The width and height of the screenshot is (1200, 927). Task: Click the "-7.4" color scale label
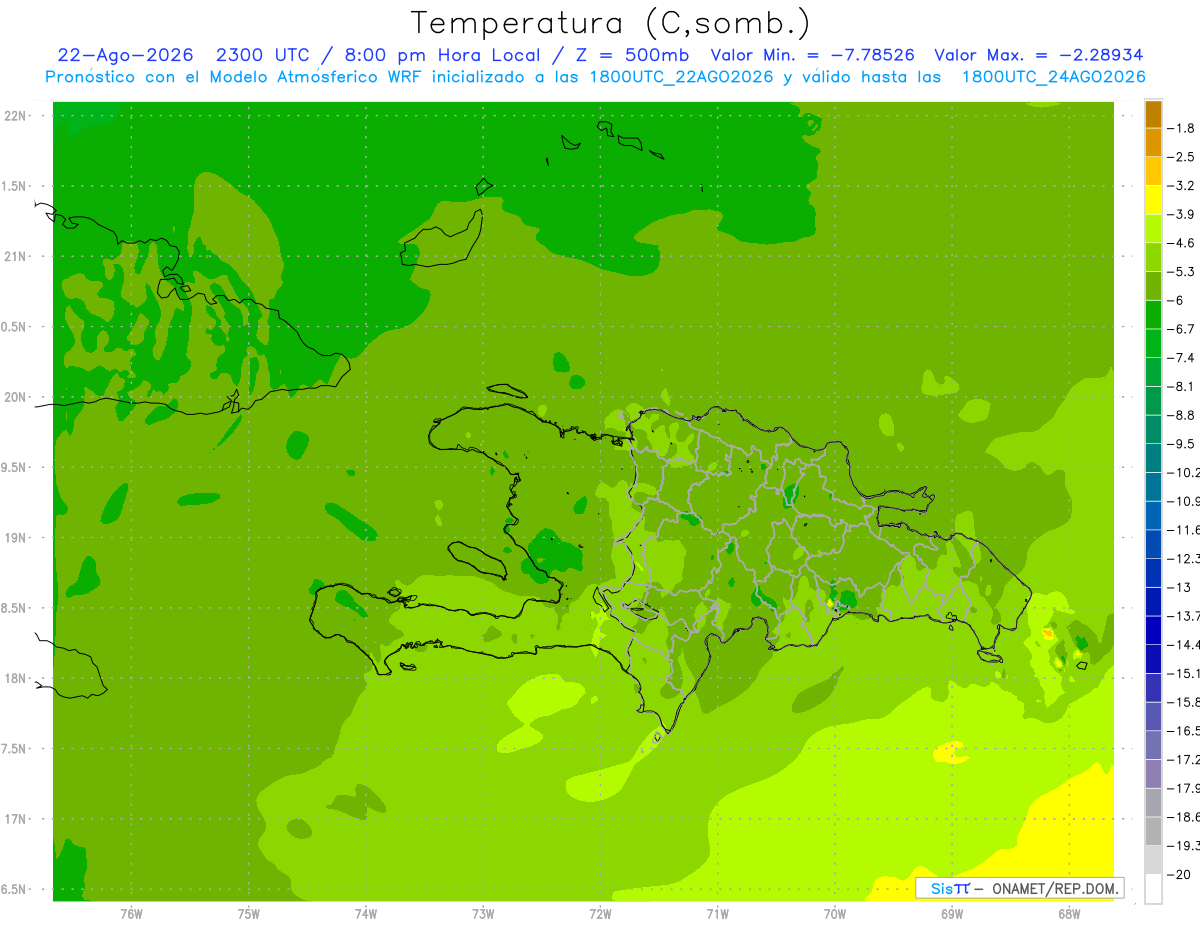(1182, 358)
